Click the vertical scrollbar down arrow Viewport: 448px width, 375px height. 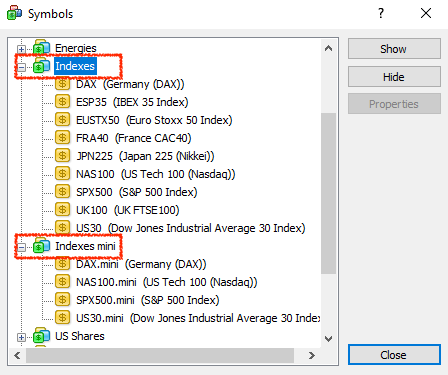point(328,339)
